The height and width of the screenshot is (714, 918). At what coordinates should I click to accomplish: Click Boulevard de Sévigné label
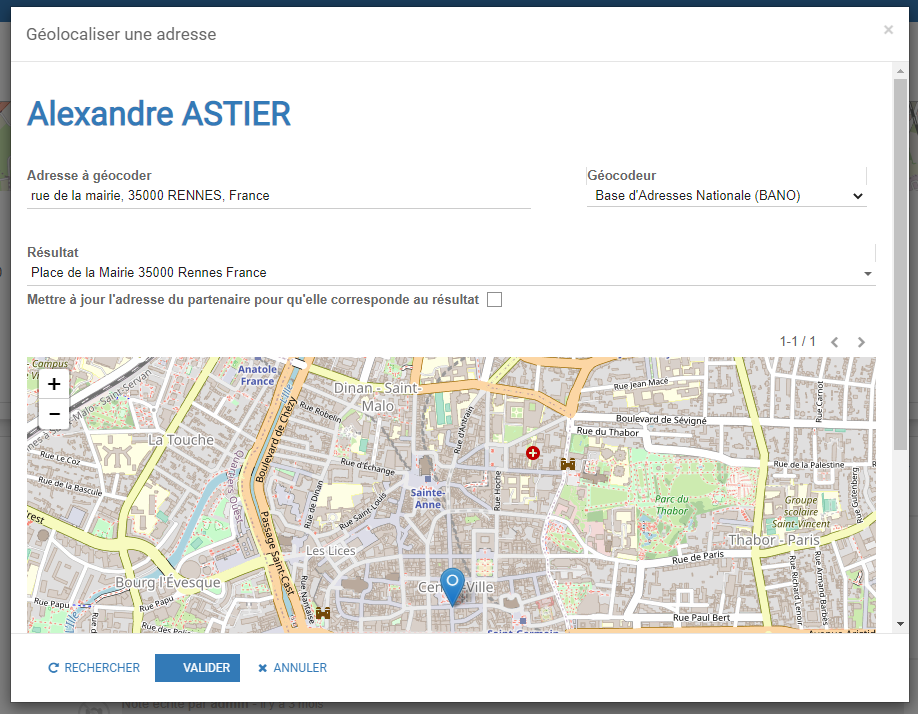pos(661,419)
